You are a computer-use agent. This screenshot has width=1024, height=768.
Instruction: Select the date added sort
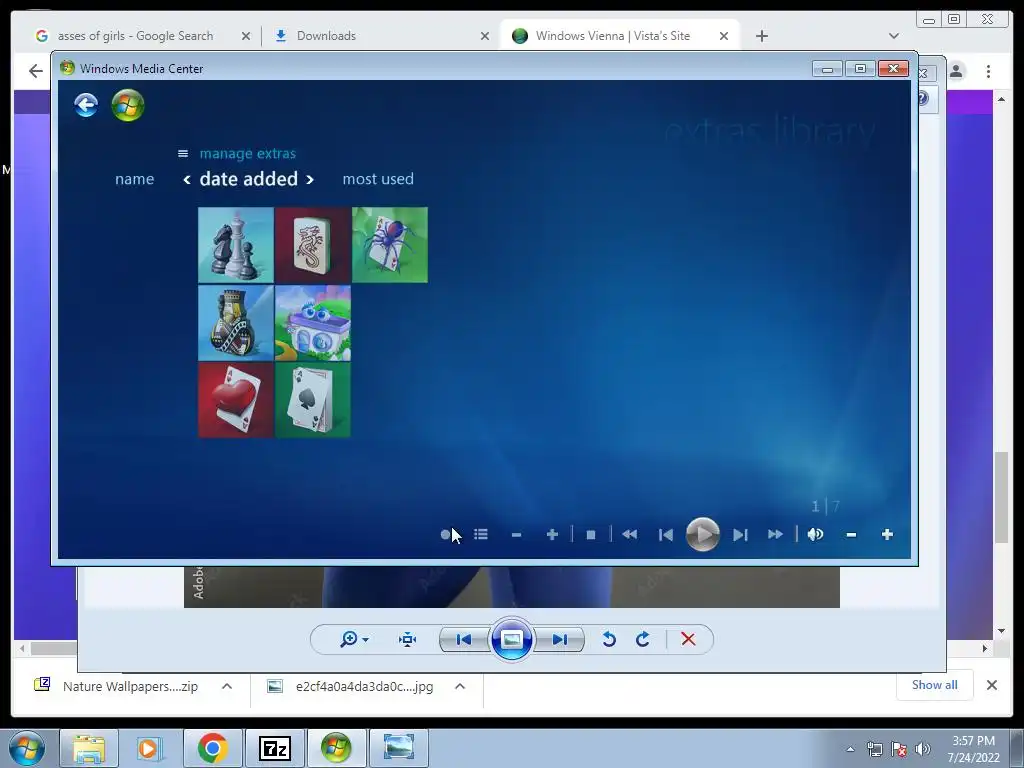coord(249,179)
